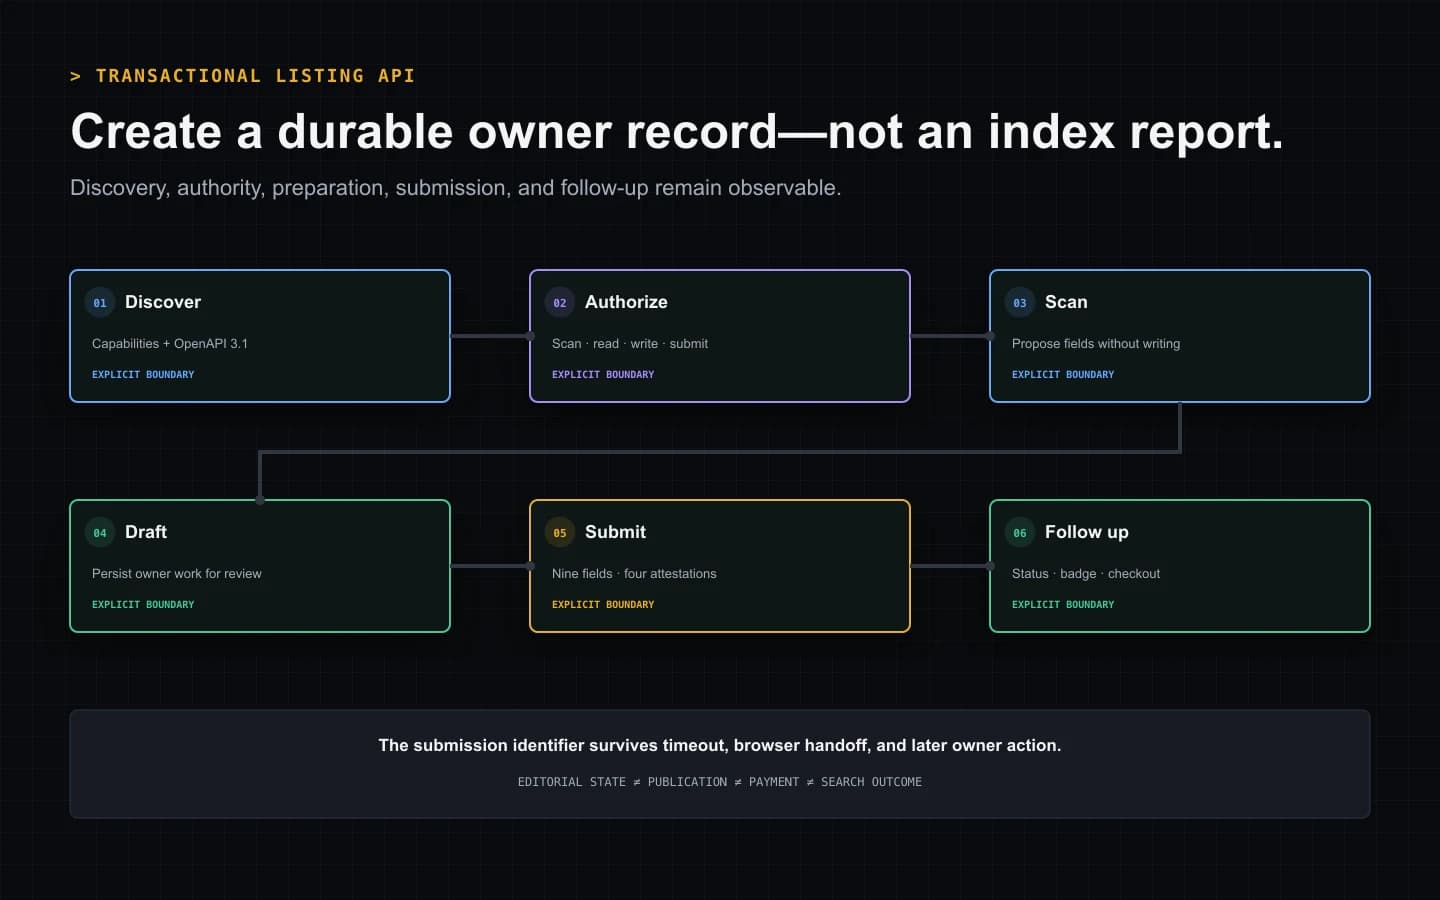Click the 04 step badge on Draft
Viewport: 1440px width, 900px height.
point(100,532)
